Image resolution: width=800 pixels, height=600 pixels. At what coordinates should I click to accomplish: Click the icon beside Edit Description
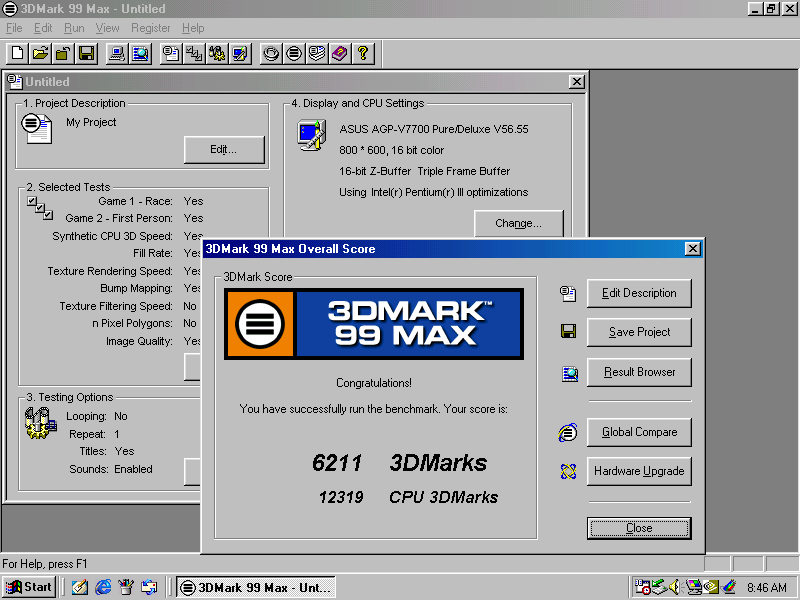pyautogui.click(x=568, y=293)
